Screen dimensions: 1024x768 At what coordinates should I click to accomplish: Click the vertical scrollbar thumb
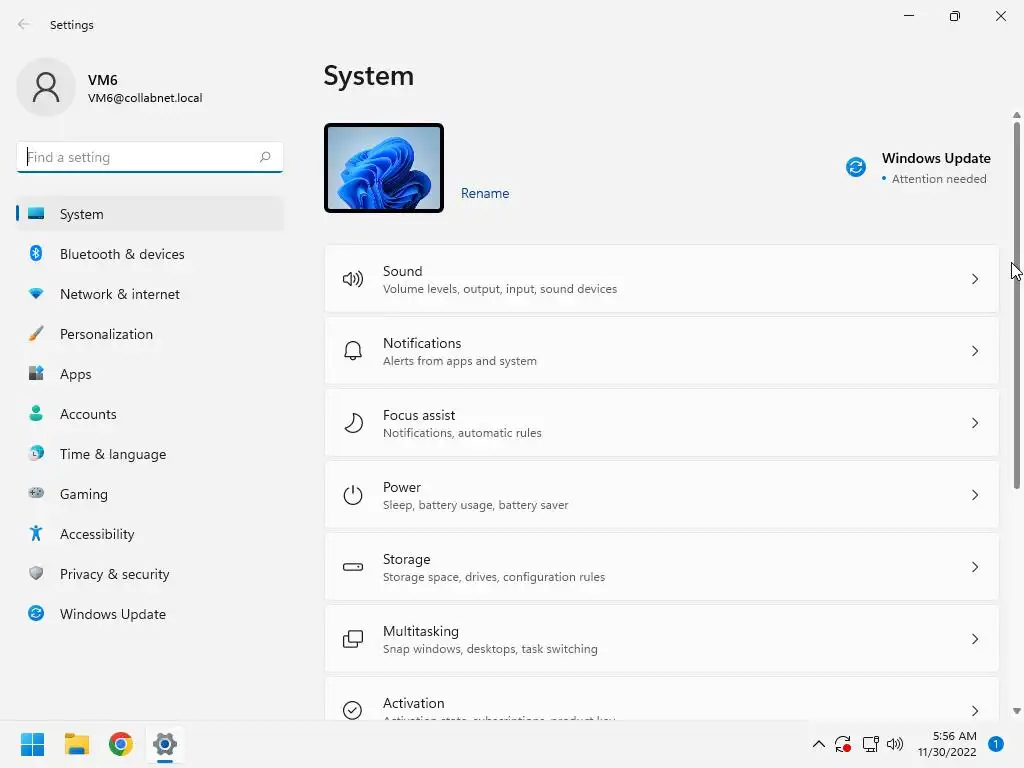point(1017,305)
